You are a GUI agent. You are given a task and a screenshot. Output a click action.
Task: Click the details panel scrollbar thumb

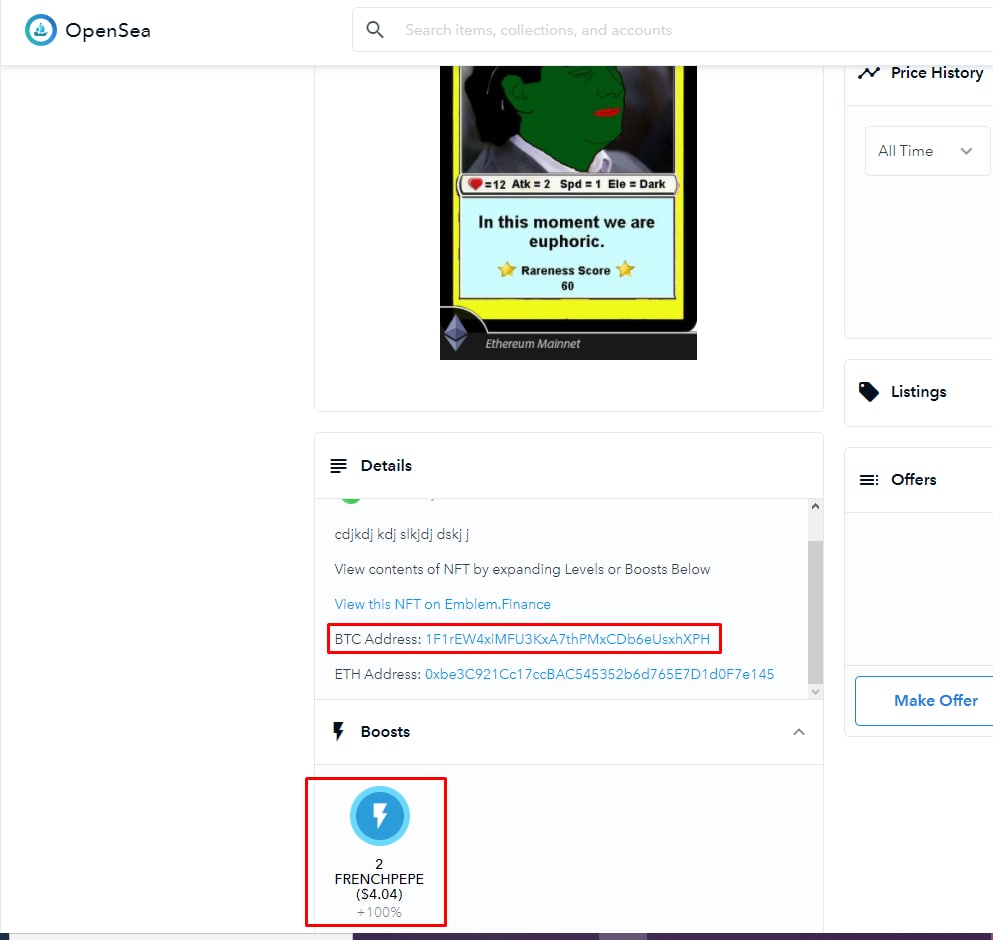[x=815, y=611]
